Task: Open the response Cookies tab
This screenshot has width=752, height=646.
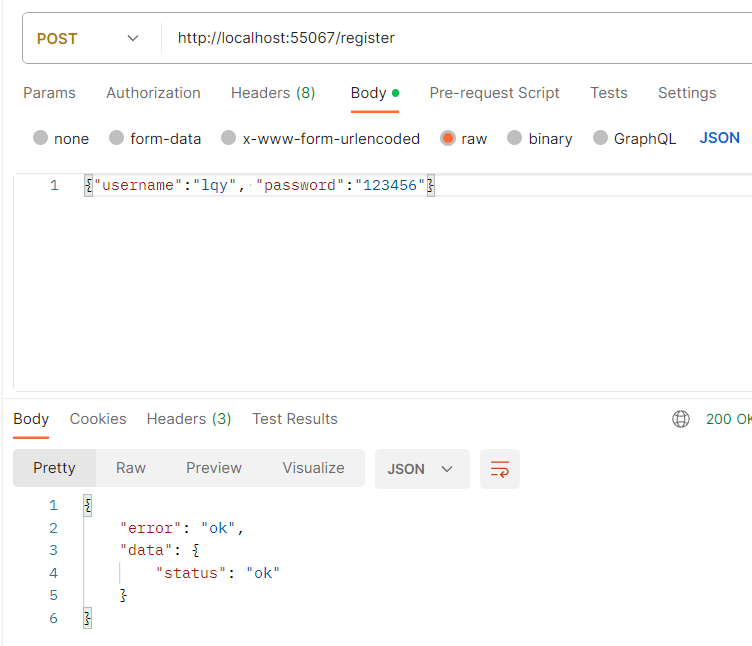Action: (x=98, y=419)
